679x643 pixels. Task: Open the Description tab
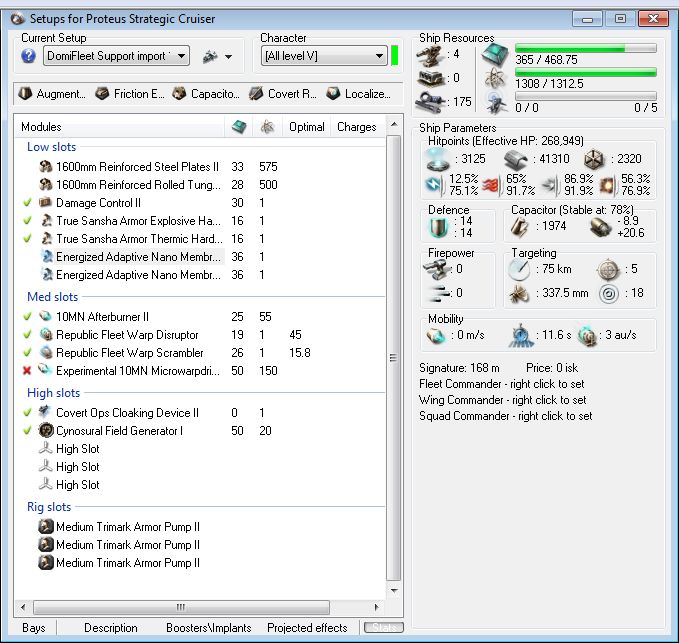coord(111,628)
